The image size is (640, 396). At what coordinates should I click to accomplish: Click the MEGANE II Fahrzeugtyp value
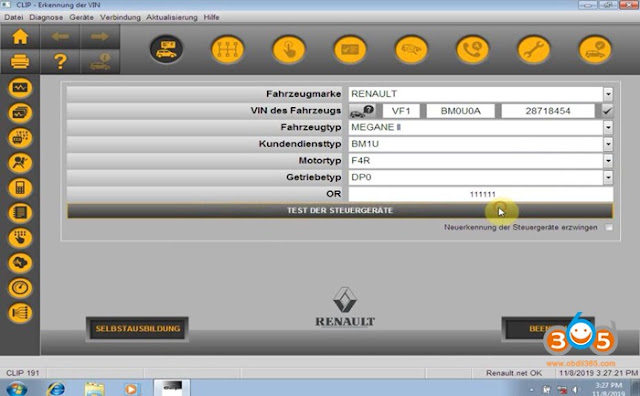pos(376,127)
